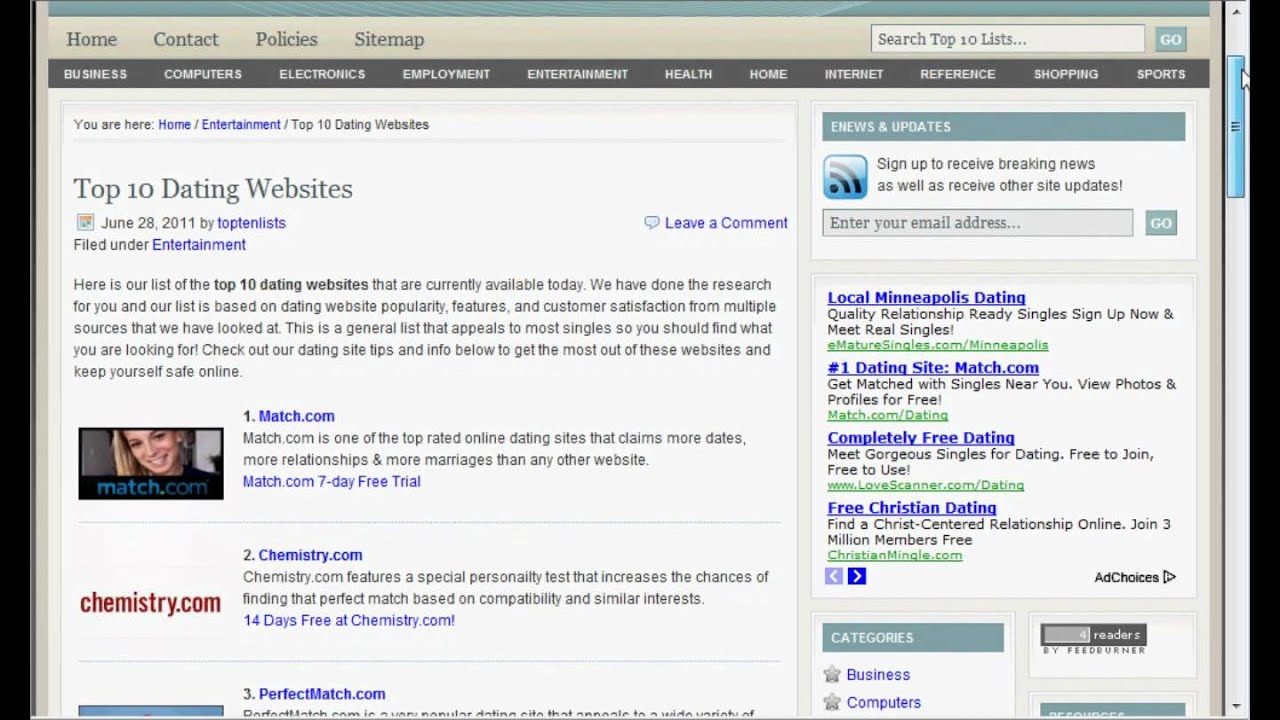This screenshot has height=720, width=1280.
Task: Open eMatureSingles.com/Minneapolis ad URL
Action: point(938,345)
